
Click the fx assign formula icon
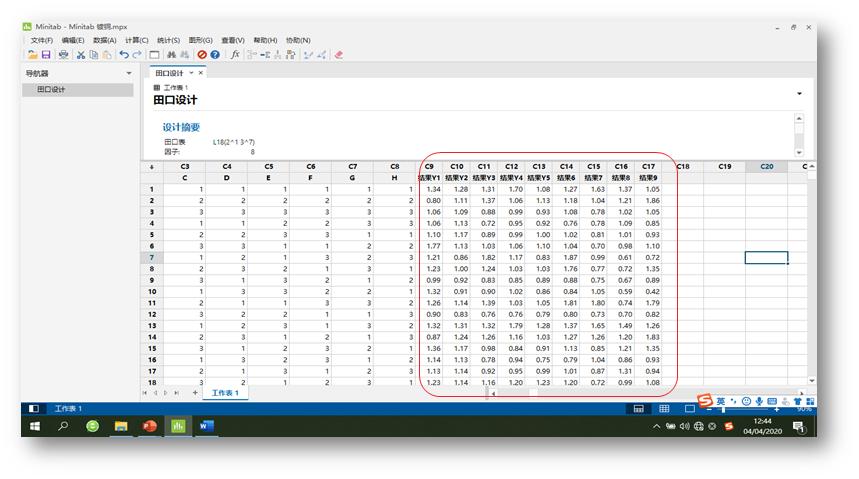(x=235, y=54)
